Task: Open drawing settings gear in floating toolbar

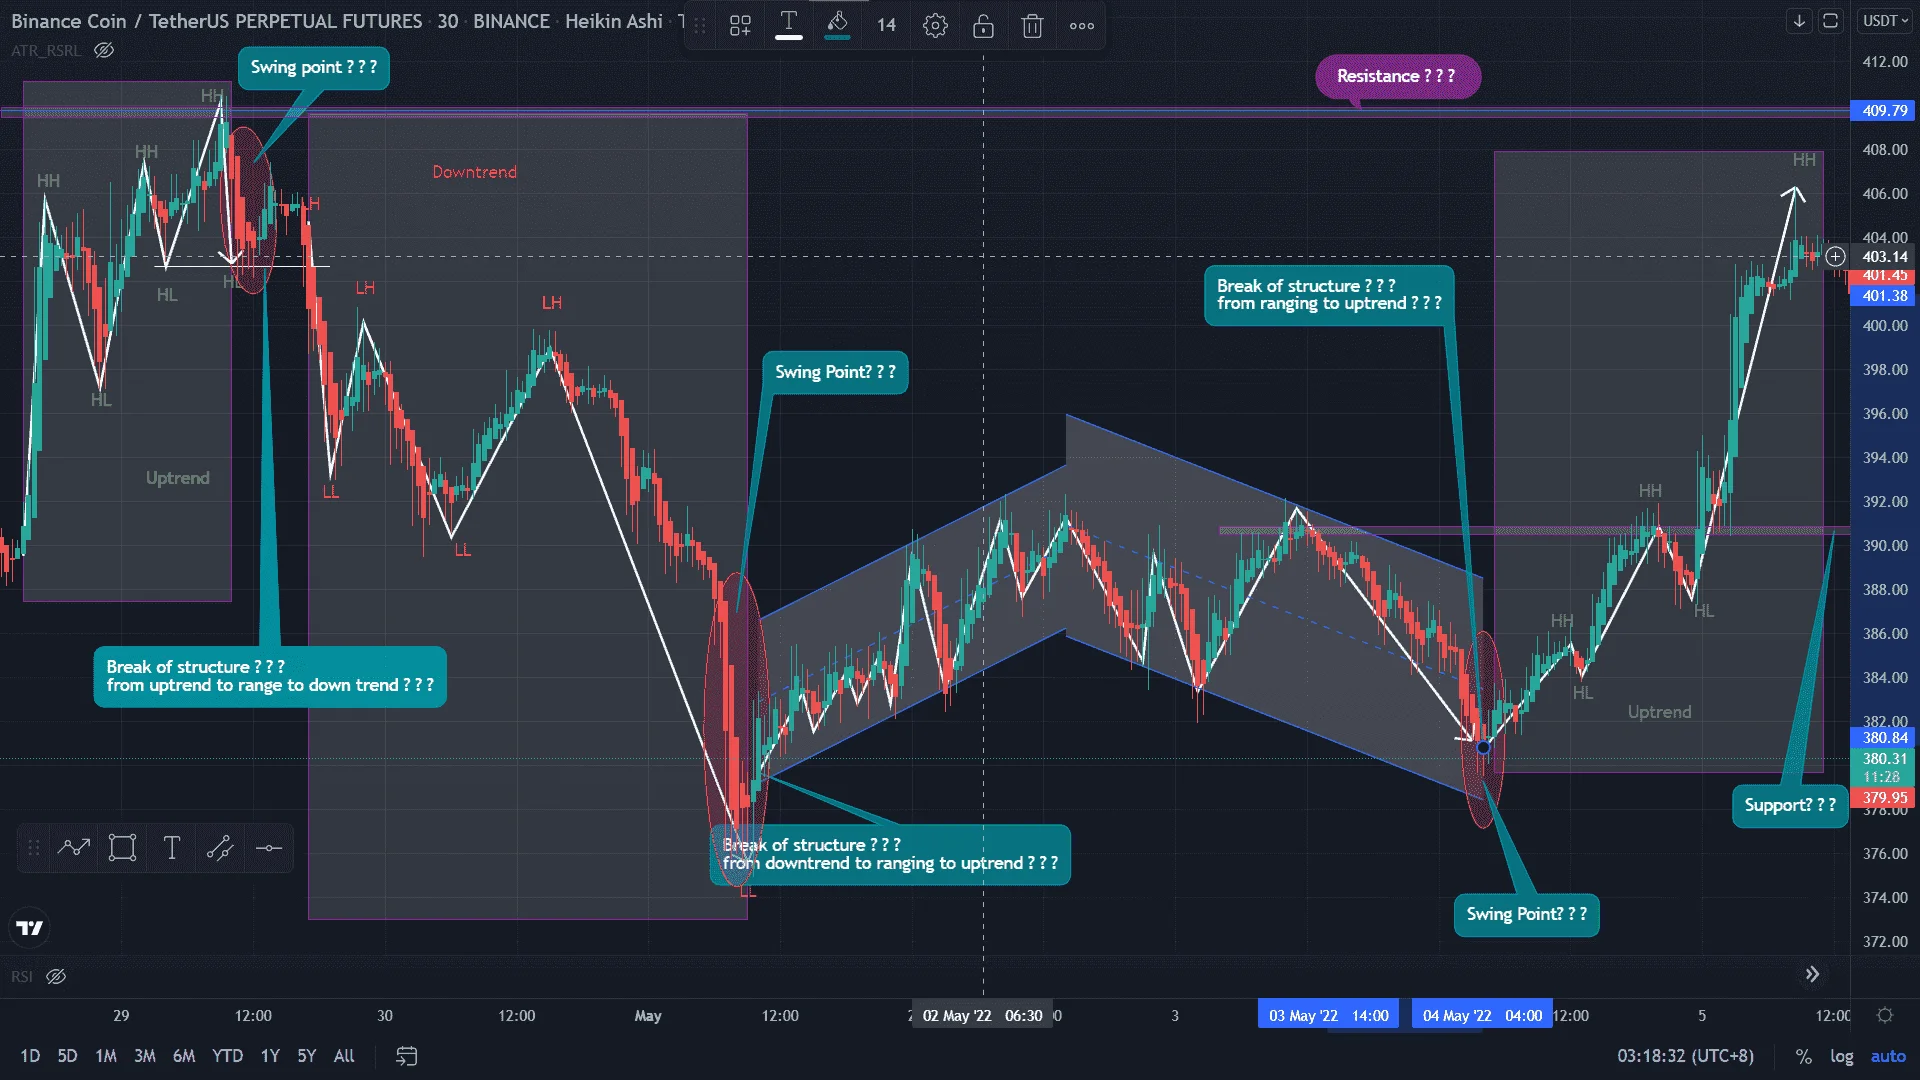Action: tap(935, 26)
